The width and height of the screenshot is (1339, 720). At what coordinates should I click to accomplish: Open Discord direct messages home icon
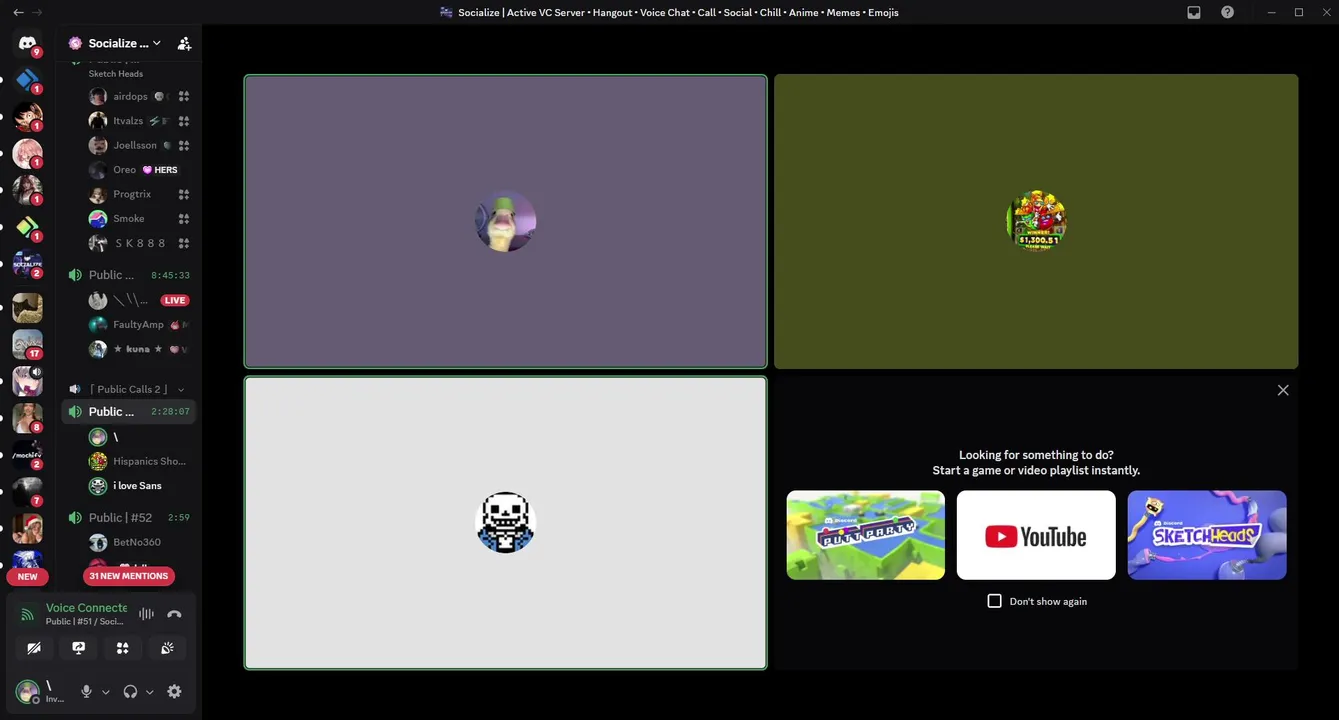tap(27, 43)
